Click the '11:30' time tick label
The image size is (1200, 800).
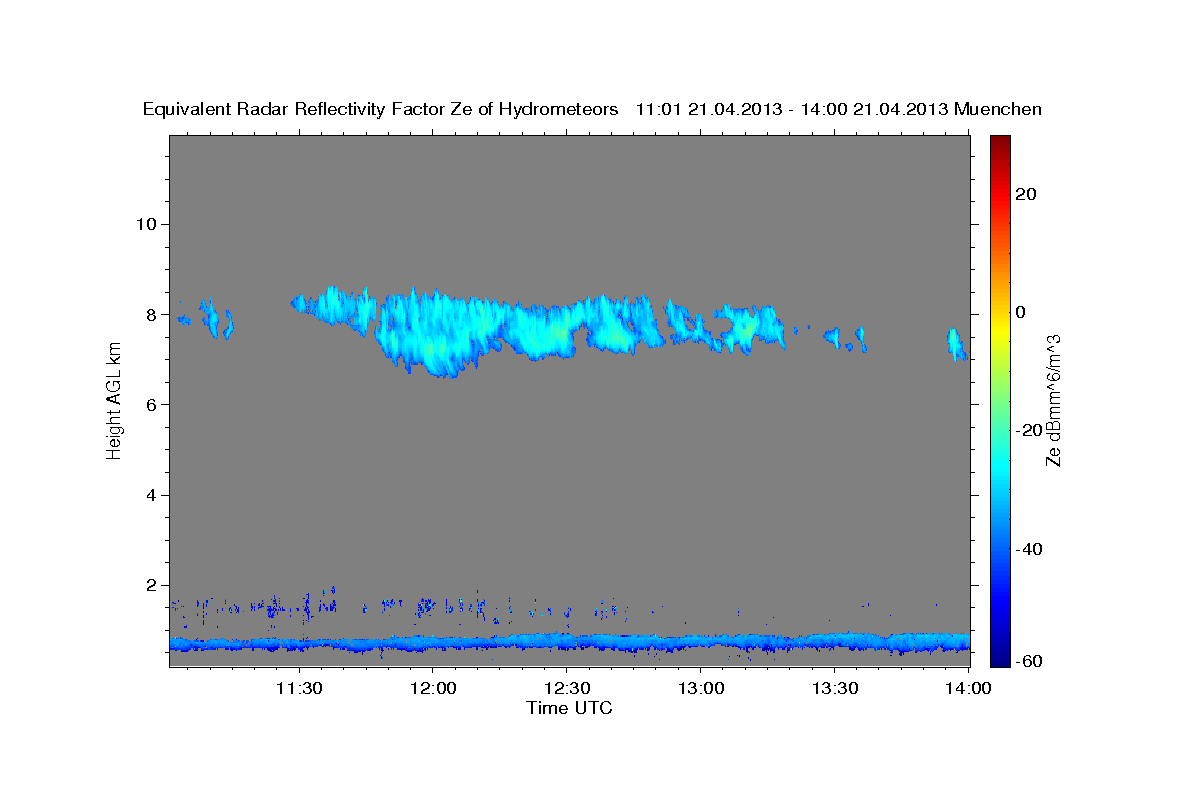[x=298, y=690]
